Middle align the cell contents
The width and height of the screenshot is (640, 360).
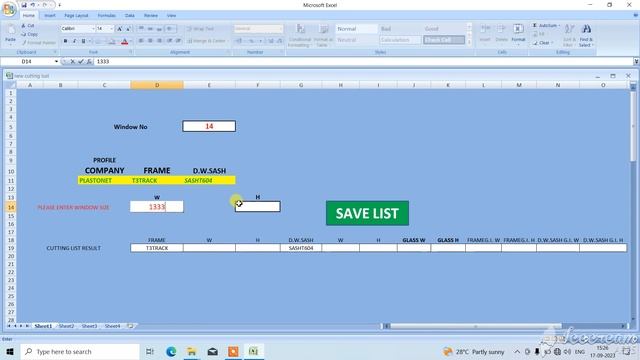coord(150,29)
